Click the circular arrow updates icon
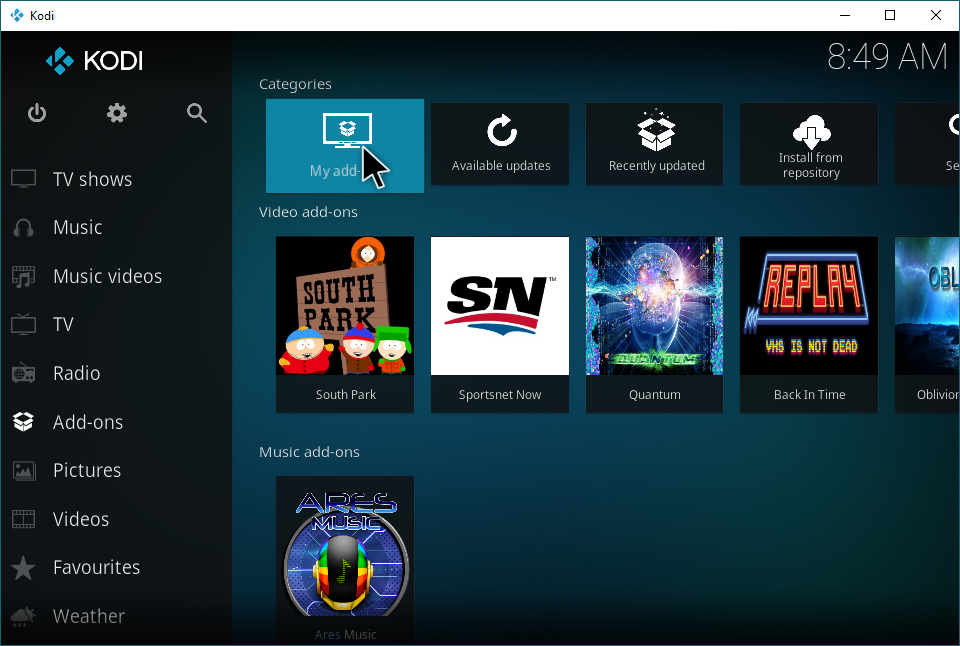Viewport: 960px width, 646px height. pos(501,130)
